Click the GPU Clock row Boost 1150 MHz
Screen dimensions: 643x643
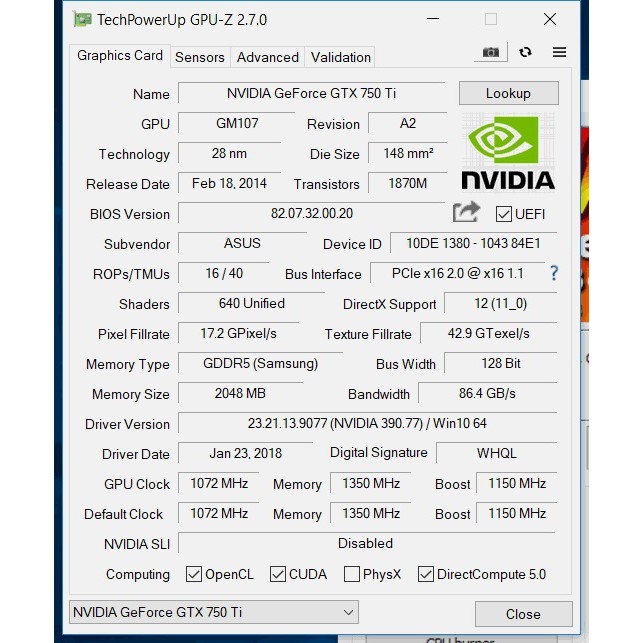[x=517, y=483]
